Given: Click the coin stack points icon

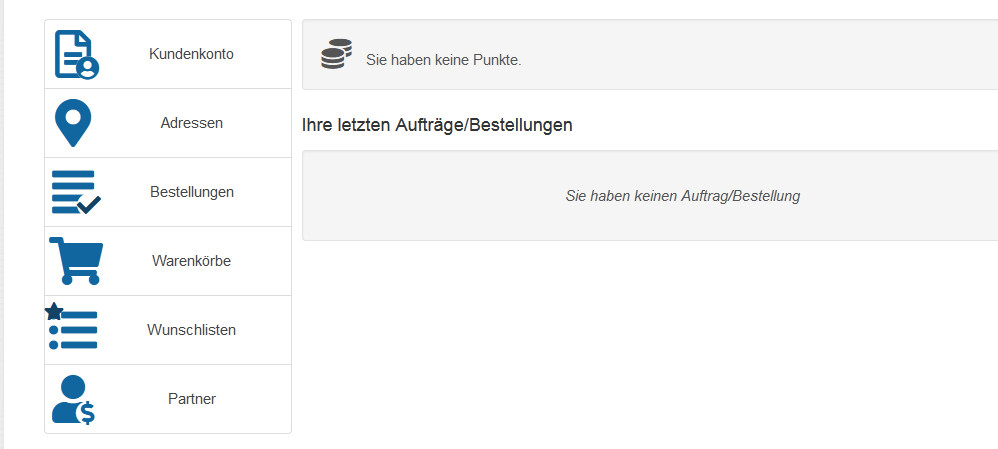Looking at the screenshot, I should point(337,54).
